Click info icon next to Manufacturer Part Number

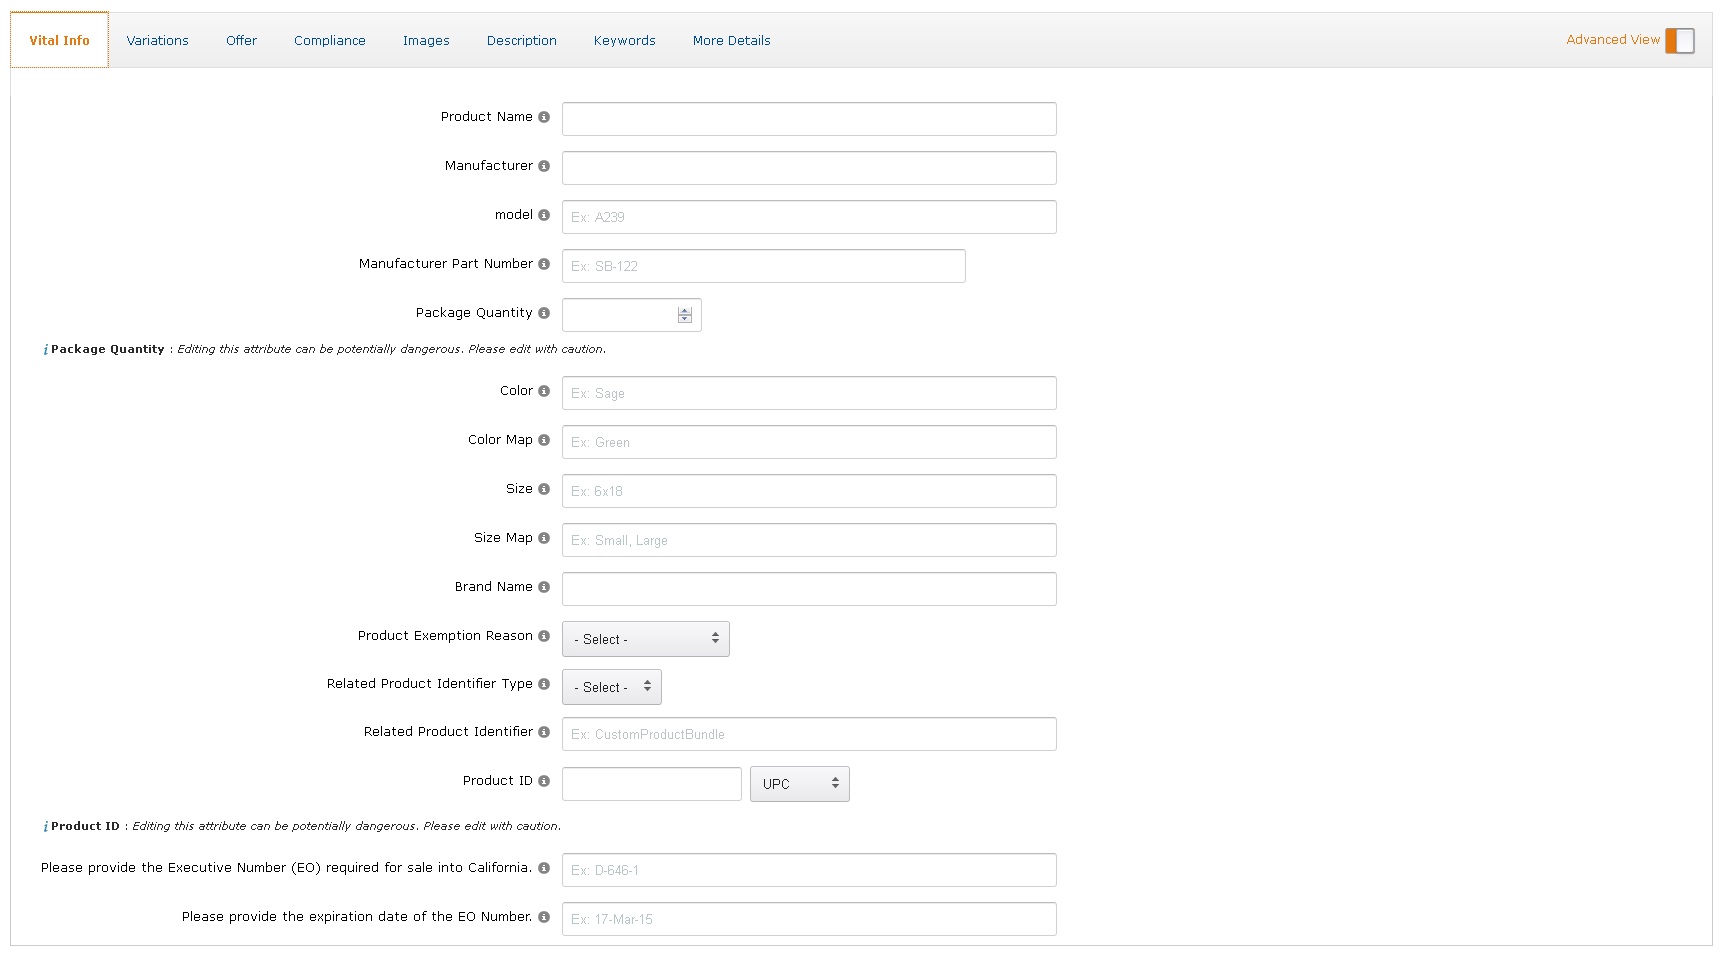tap(544, 264)
